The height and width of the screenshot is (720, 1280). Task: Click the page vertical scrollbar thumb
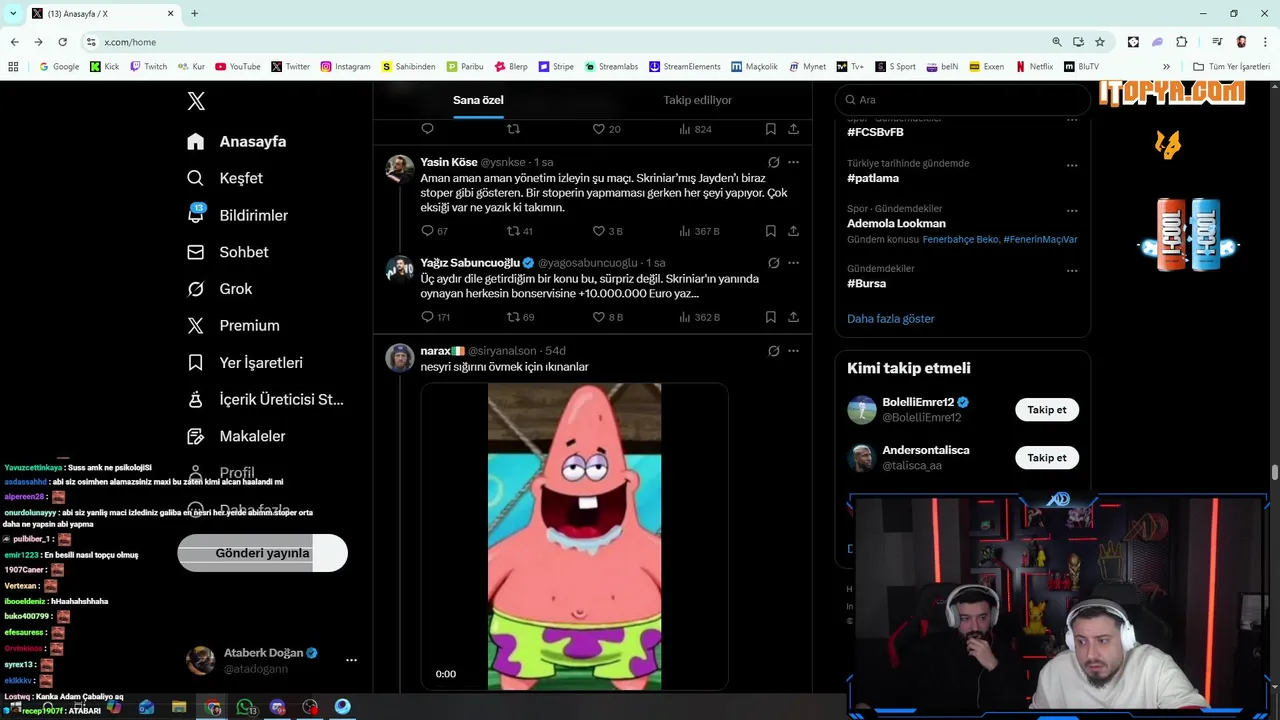(1274, 473)
